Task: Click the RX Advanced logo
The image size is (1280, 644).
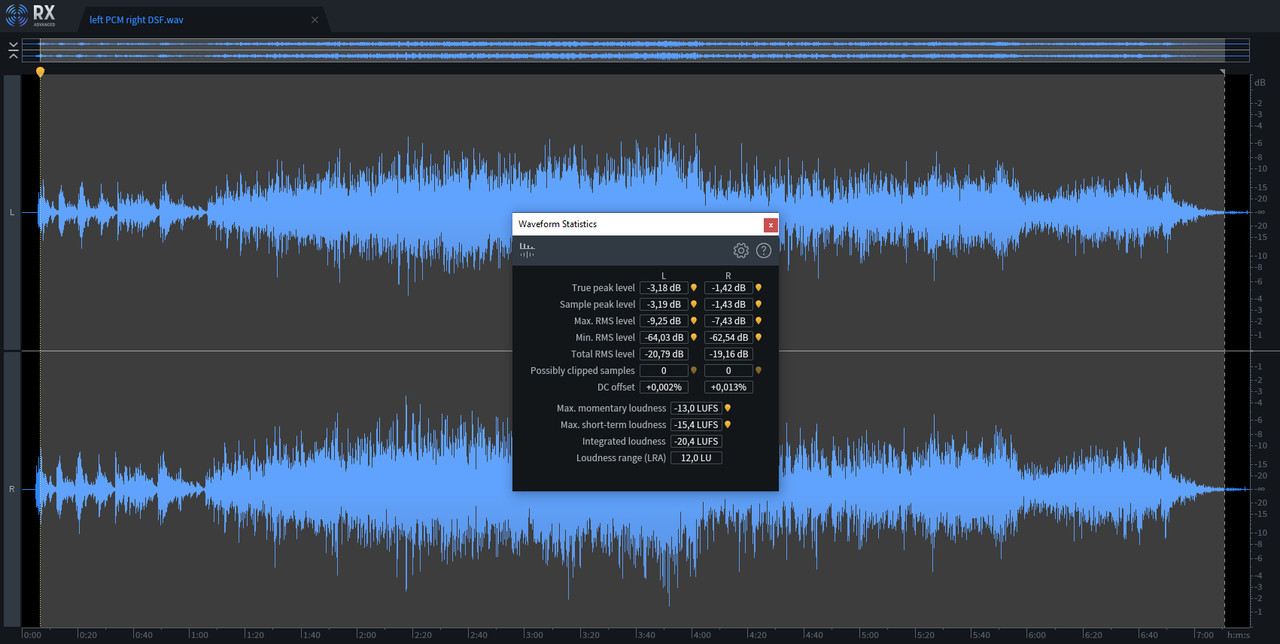Action: click(31, 17)
